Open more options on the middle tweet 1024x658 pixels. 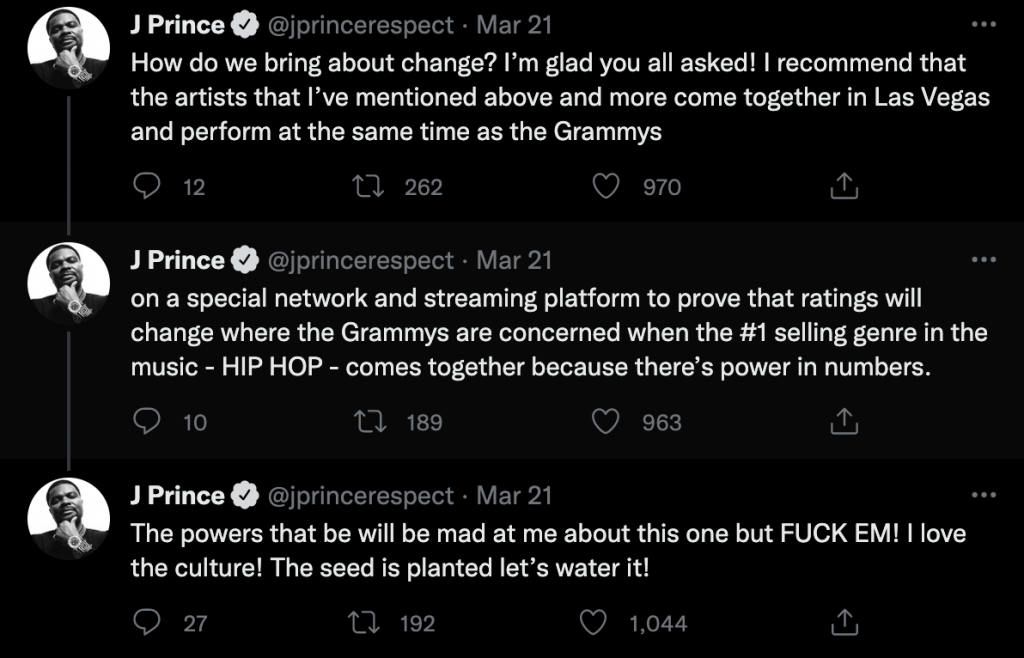[x=984, y=260]
